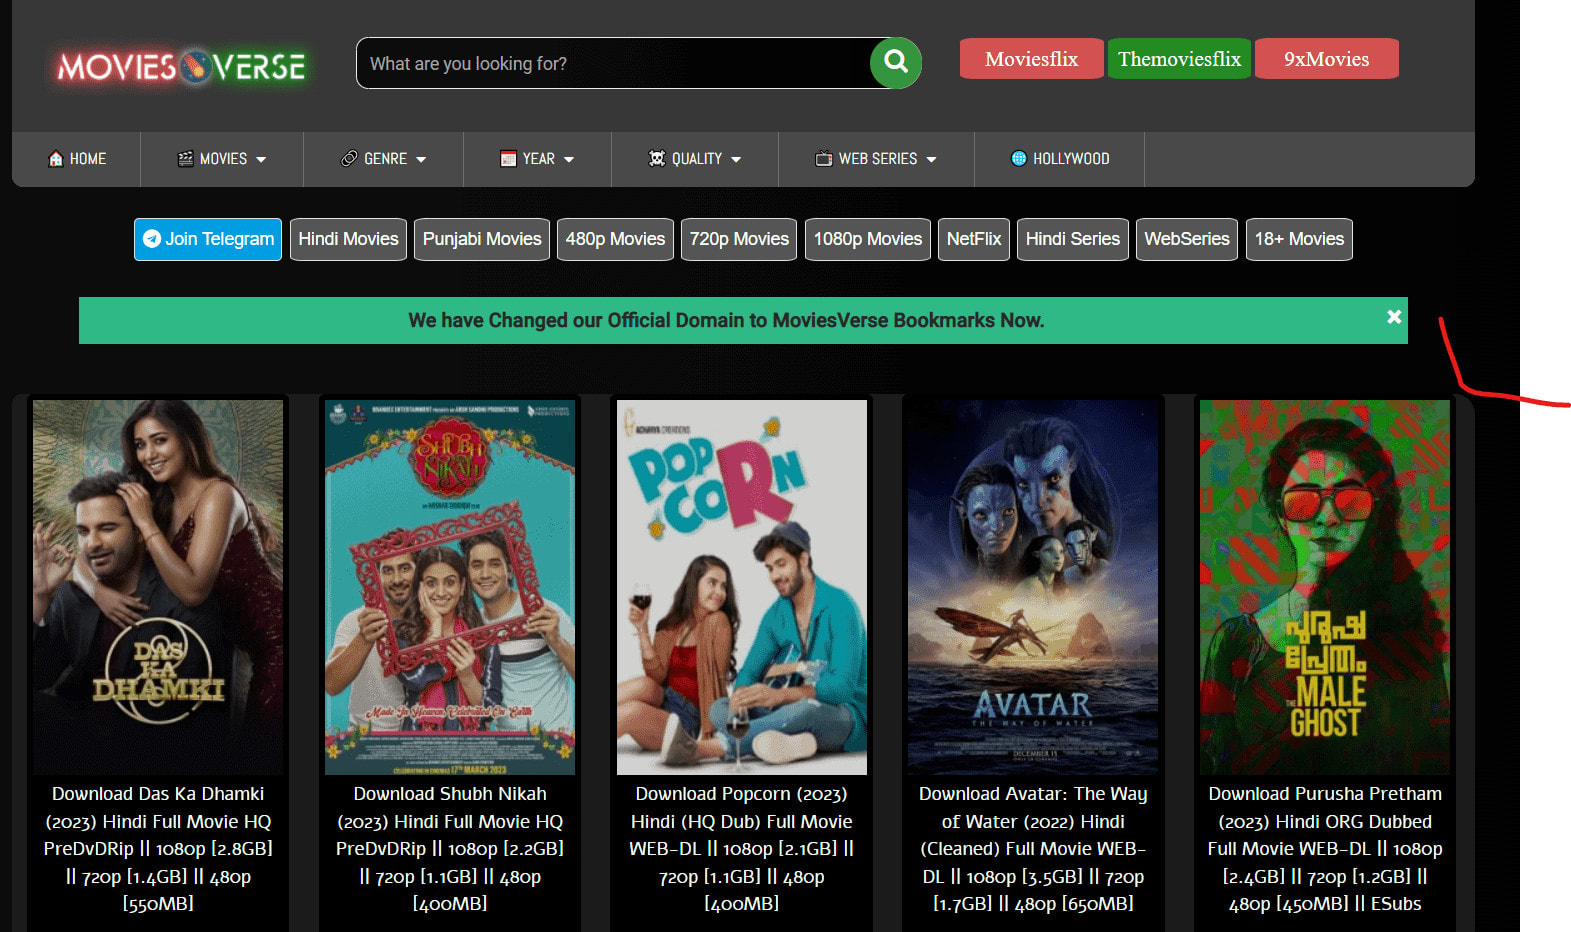
Task: Open the Hindi Movies category
Action: (348, 239)
